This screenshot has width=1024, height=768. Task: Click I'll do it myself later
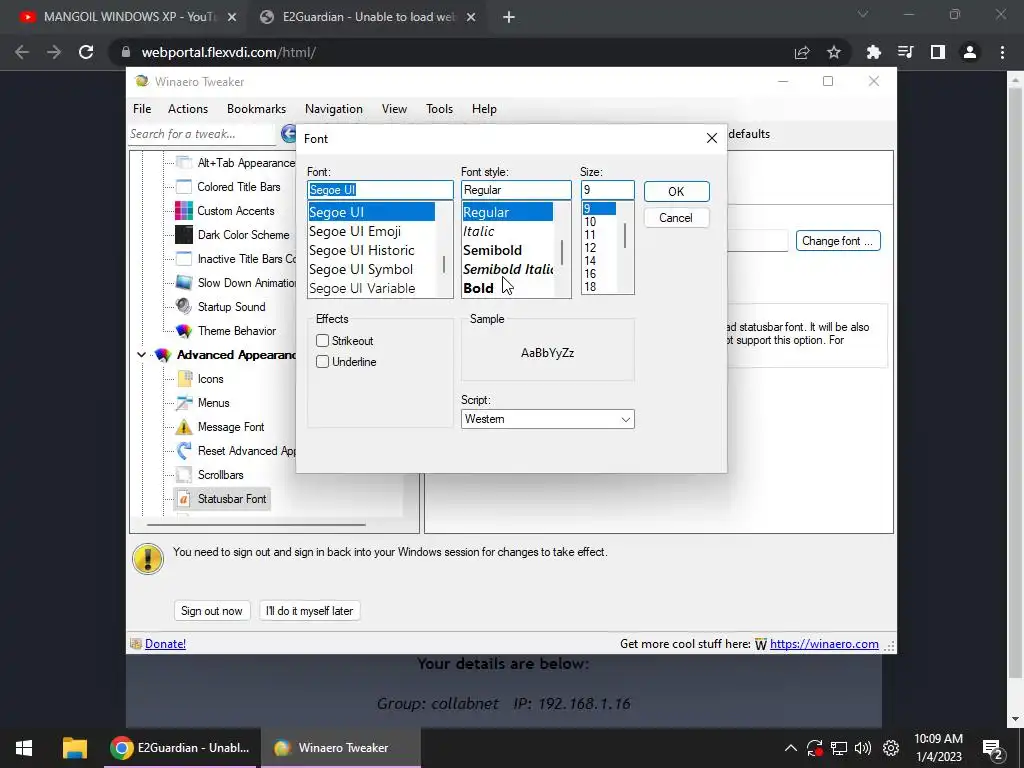[310, 611]
